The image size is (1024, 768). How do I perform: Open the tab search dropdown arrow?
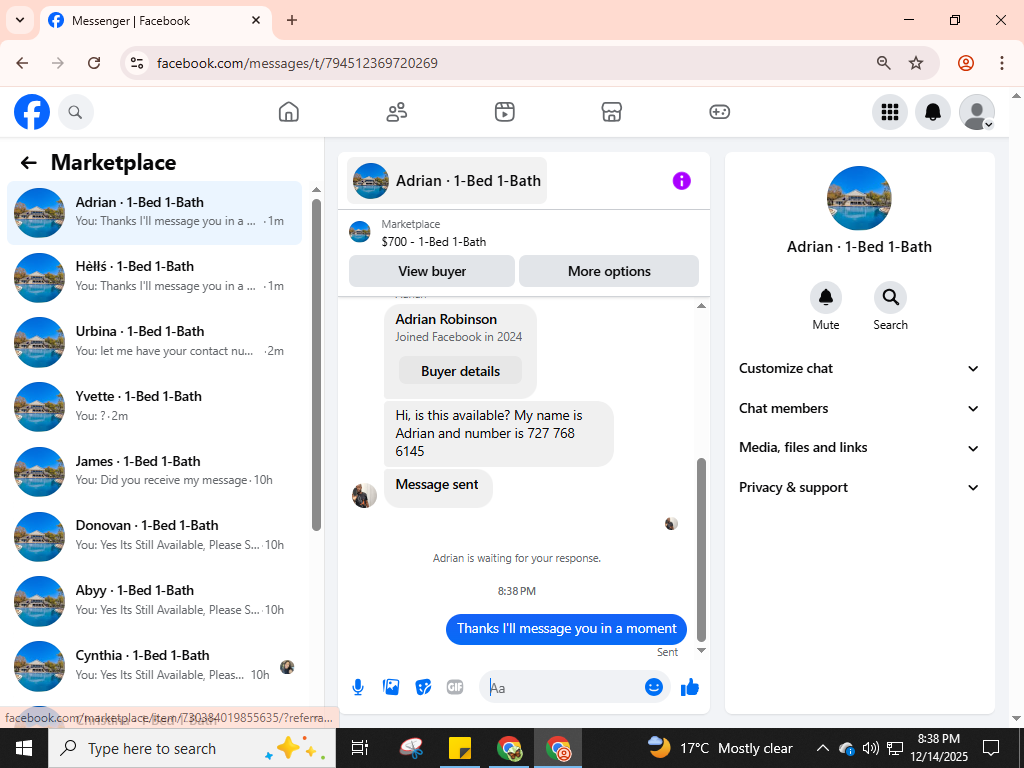(20, 20)
